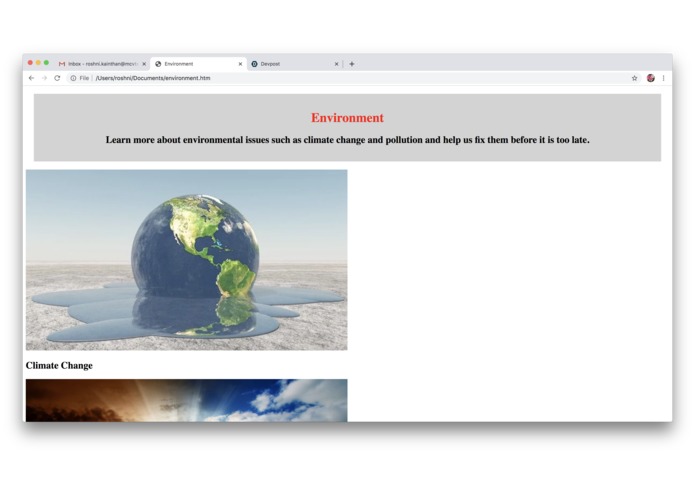695x494 pixels.
Task: Close the Environment tab
Action: (x=240, y=64)
